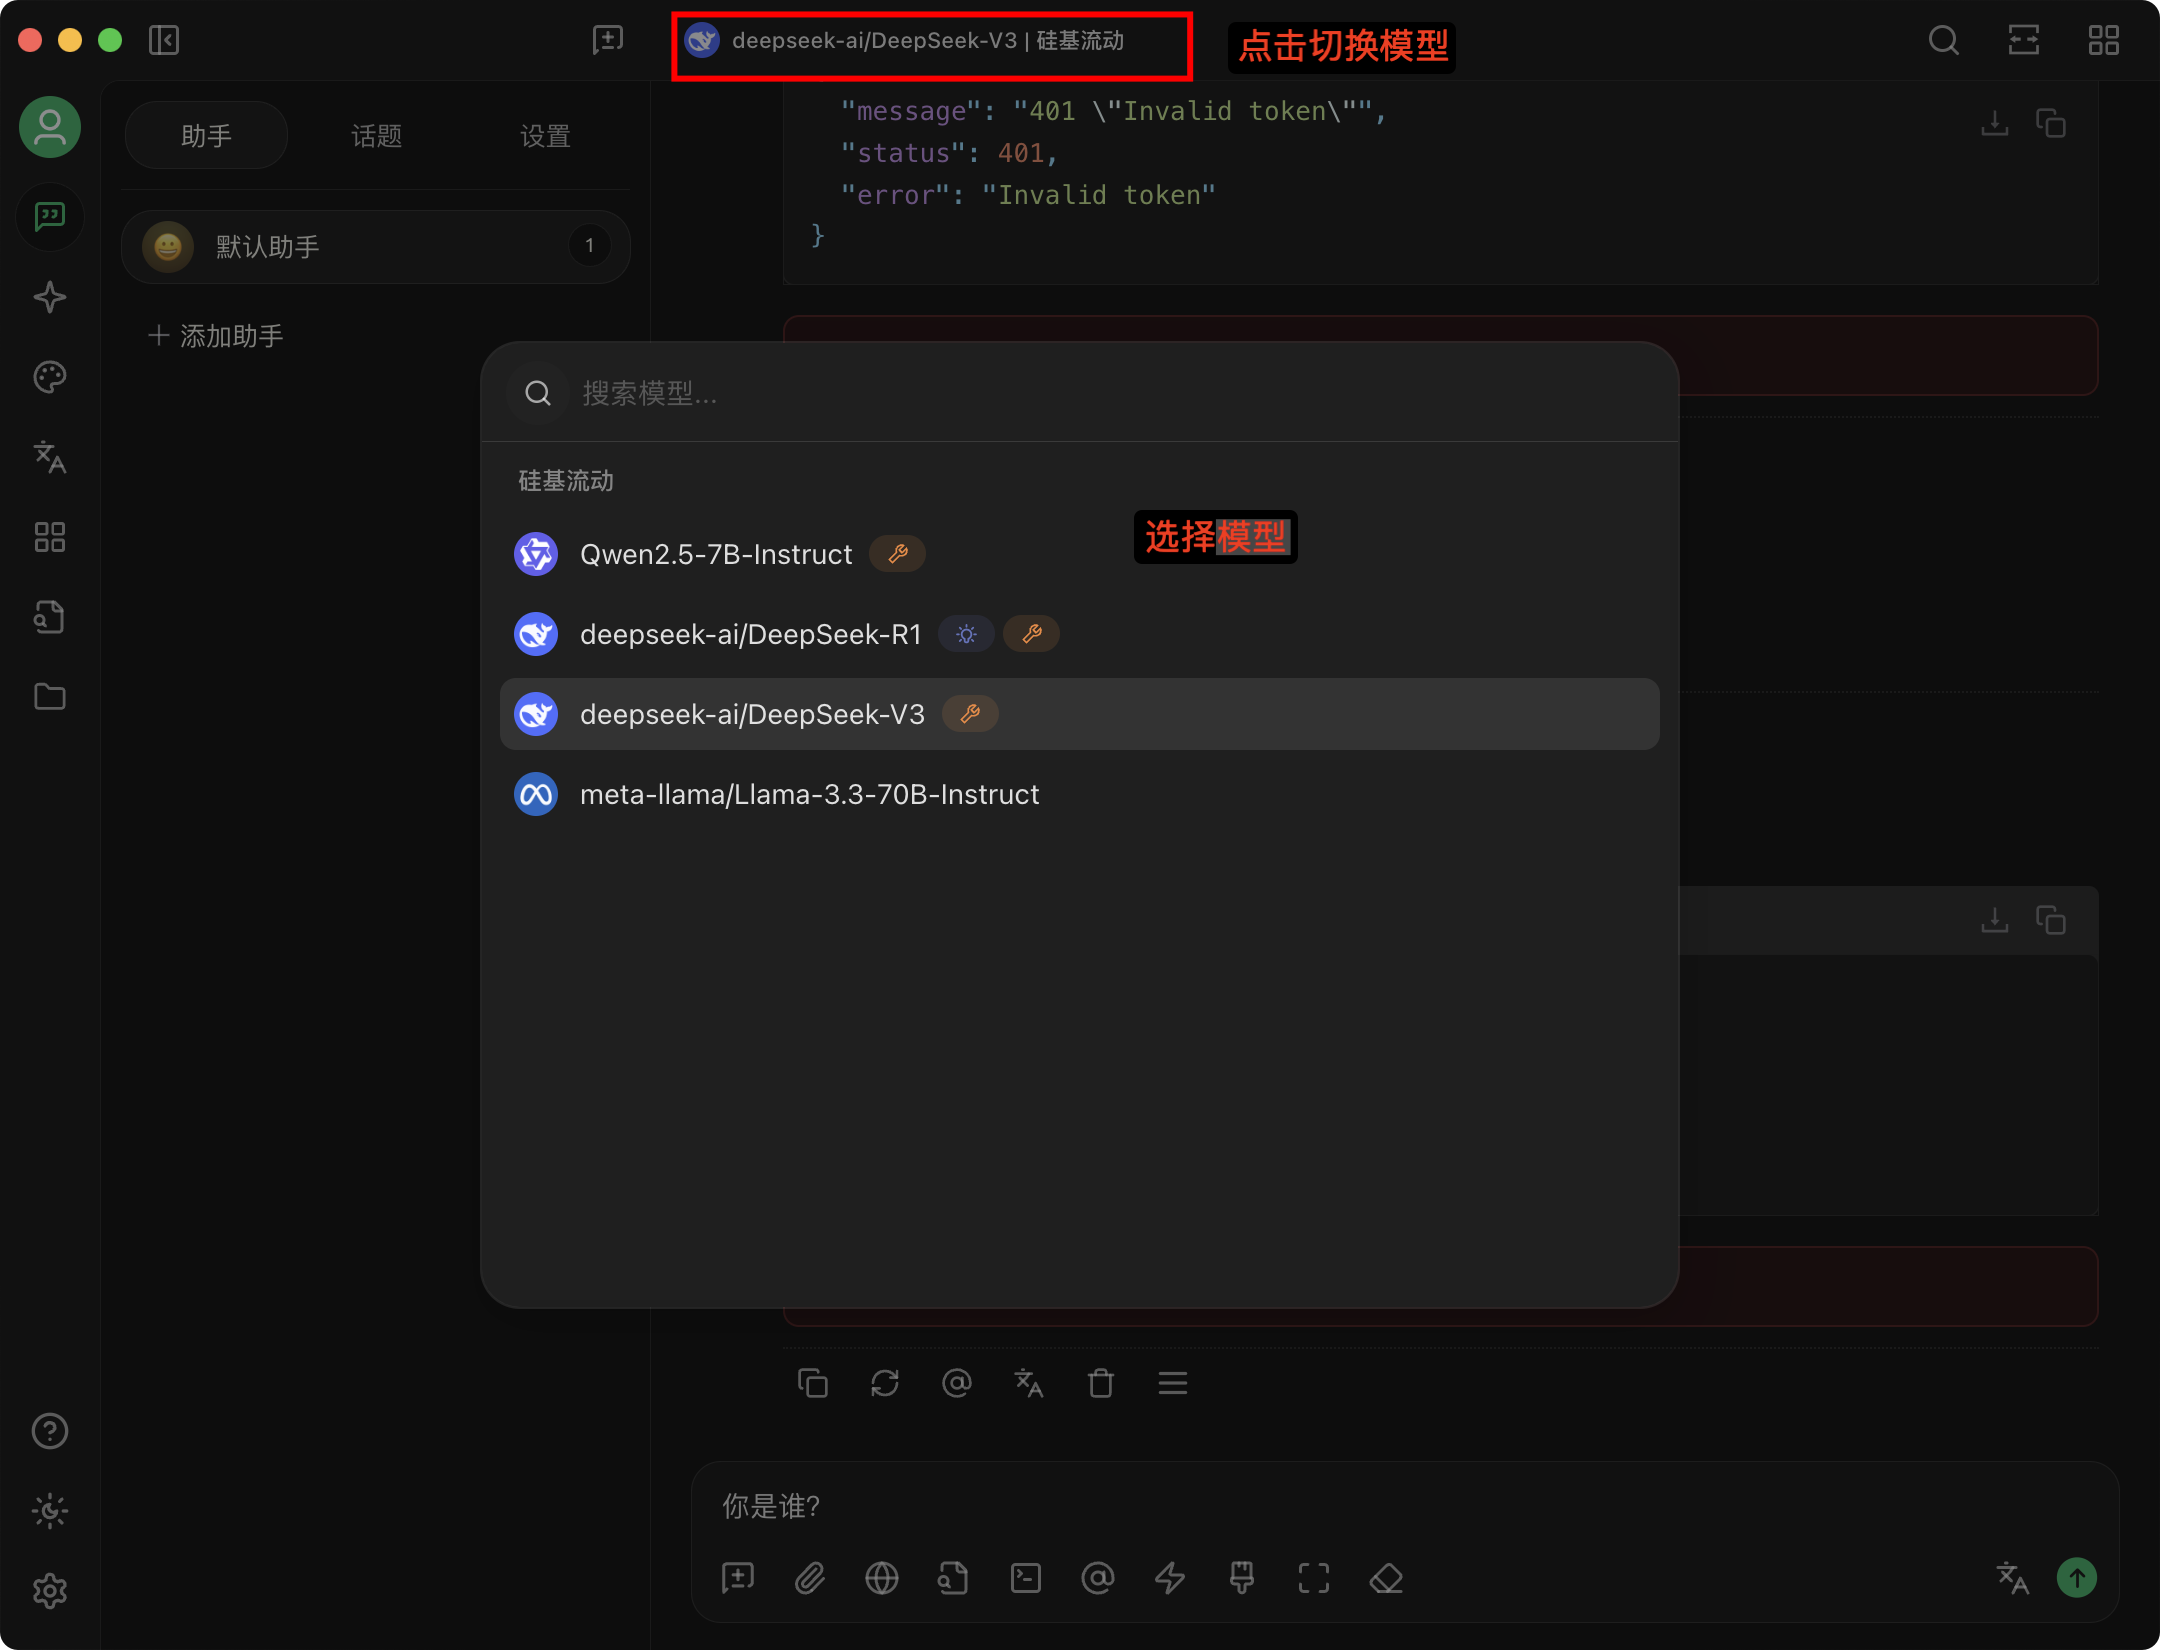The height and width of the screenshot is (1650, 2160).
Task: Open the knowledge base sidebar icon
Action: click(49, 617)
